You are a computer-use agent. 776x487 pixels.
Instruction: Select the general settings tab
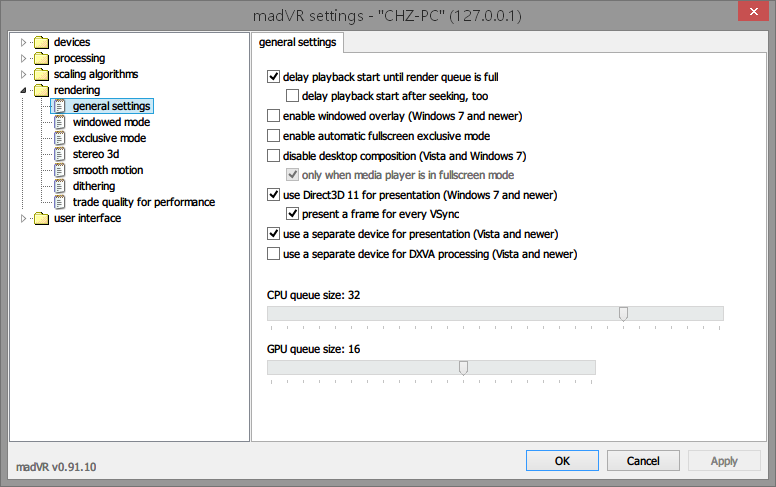[298, 42]
